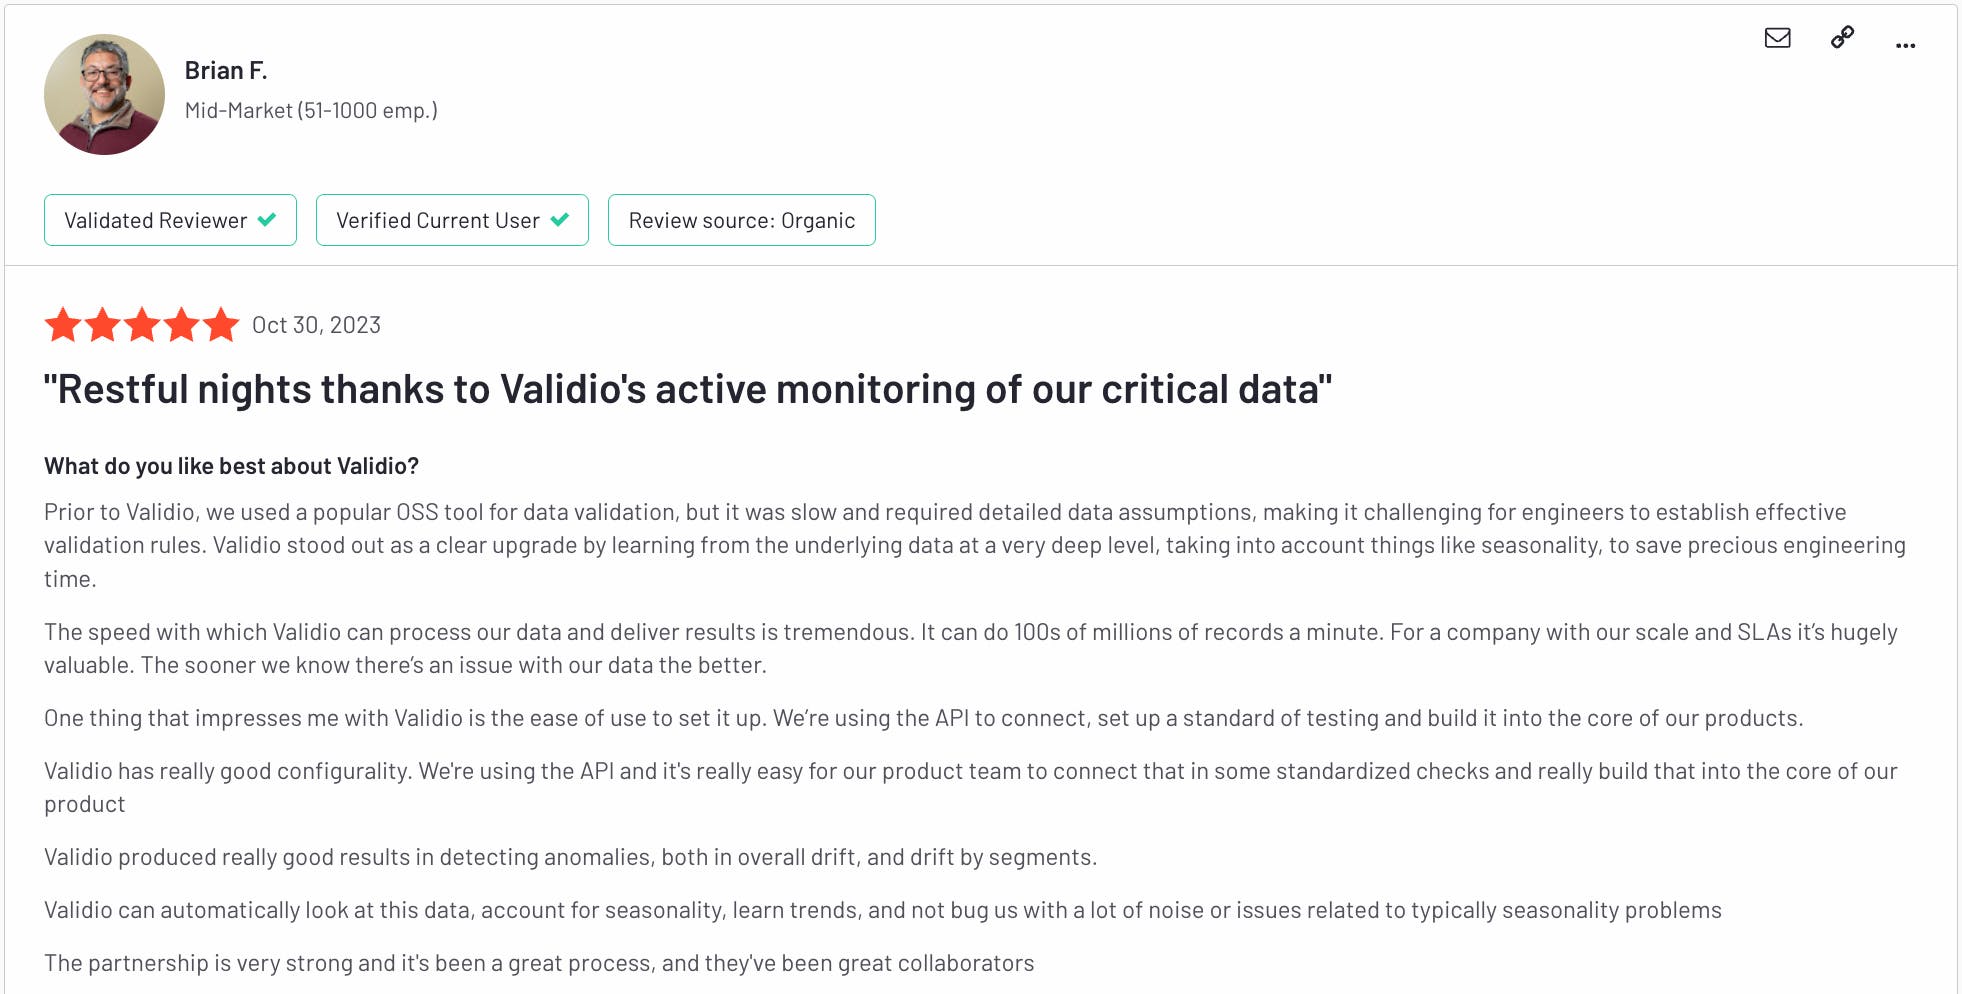The height and width of the screenshot is (994, 1962).
Task: Click the green checkmark beside Verified Current User
Action: coord(560,220)
